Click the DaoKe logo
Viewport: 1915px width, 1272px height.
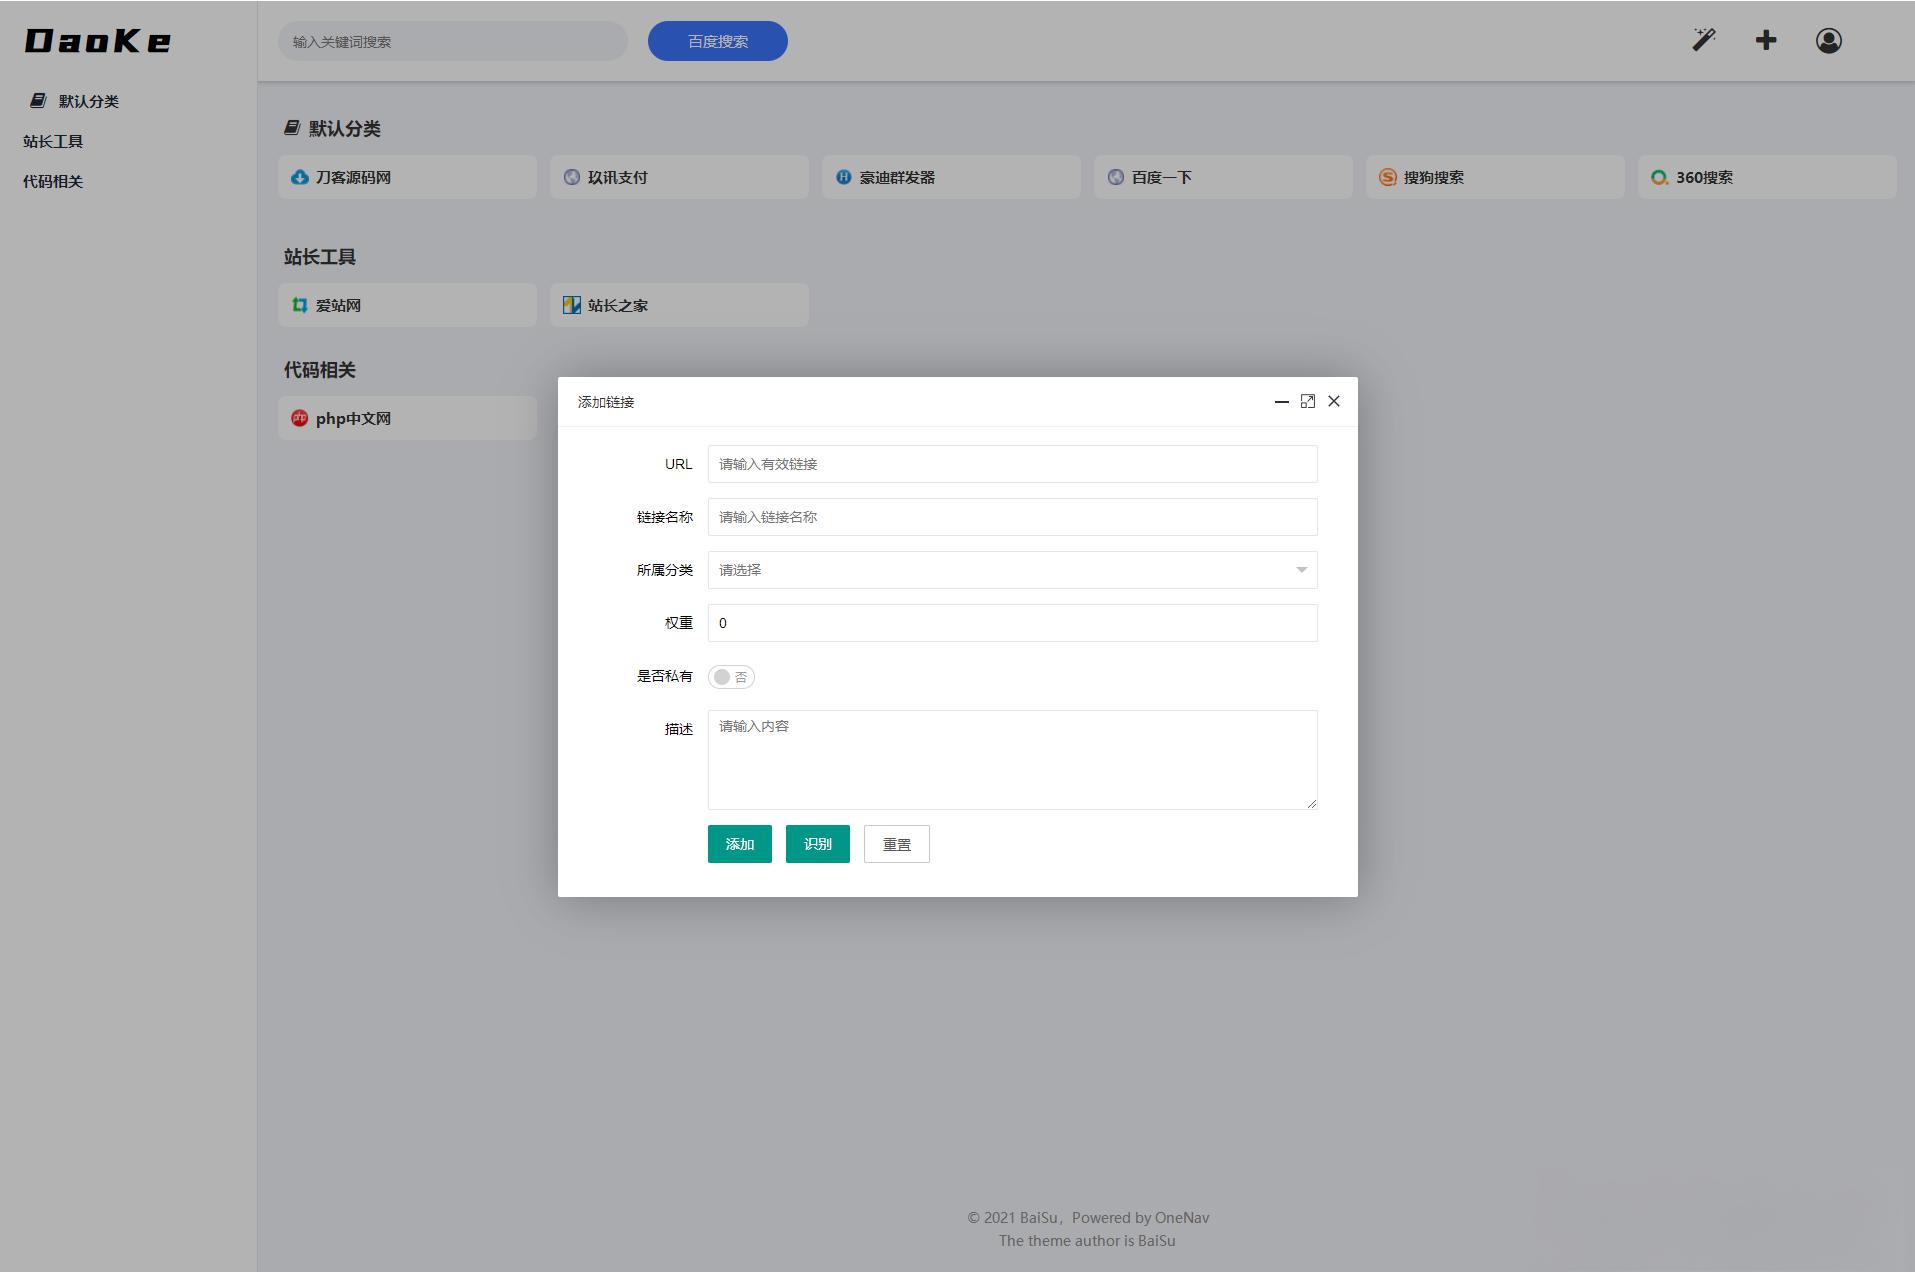tap(98, 41)
